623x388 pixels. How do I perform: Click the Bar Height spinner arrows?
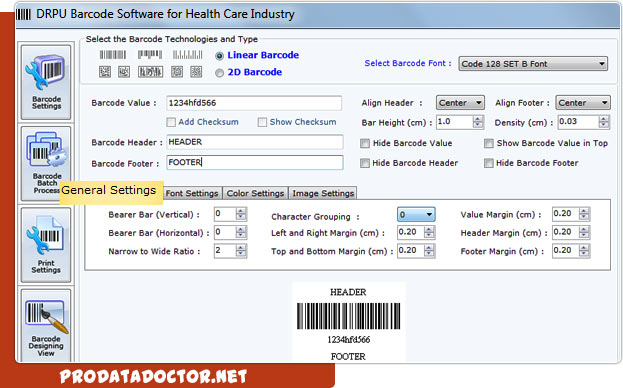coord(478,122)
